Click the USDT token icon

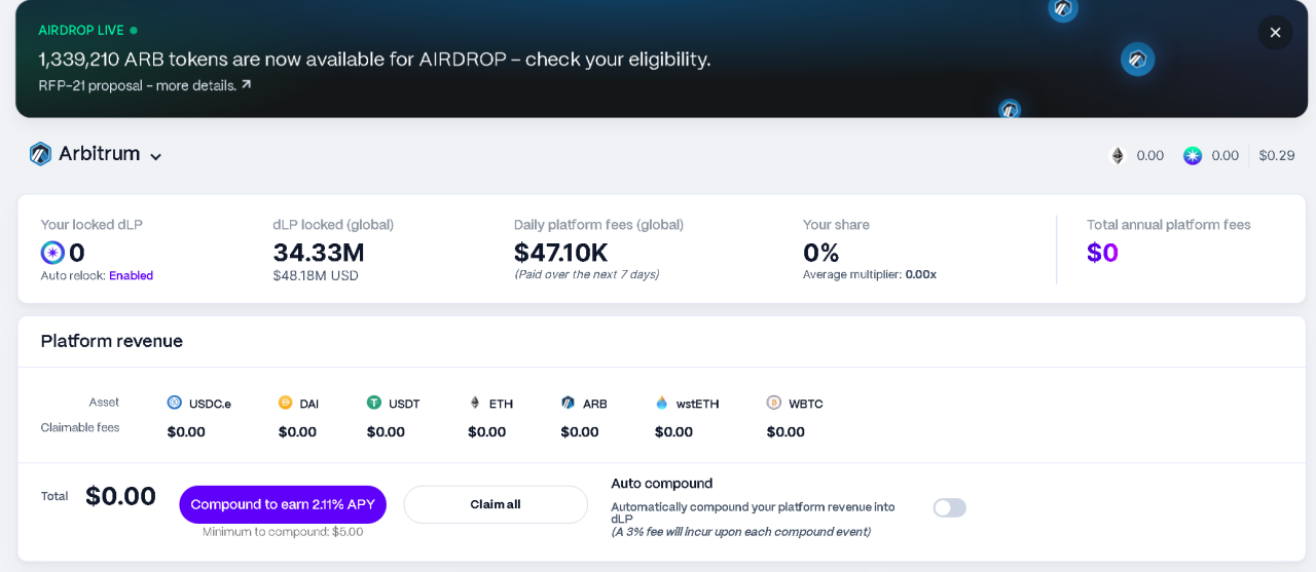click(374, 403)
